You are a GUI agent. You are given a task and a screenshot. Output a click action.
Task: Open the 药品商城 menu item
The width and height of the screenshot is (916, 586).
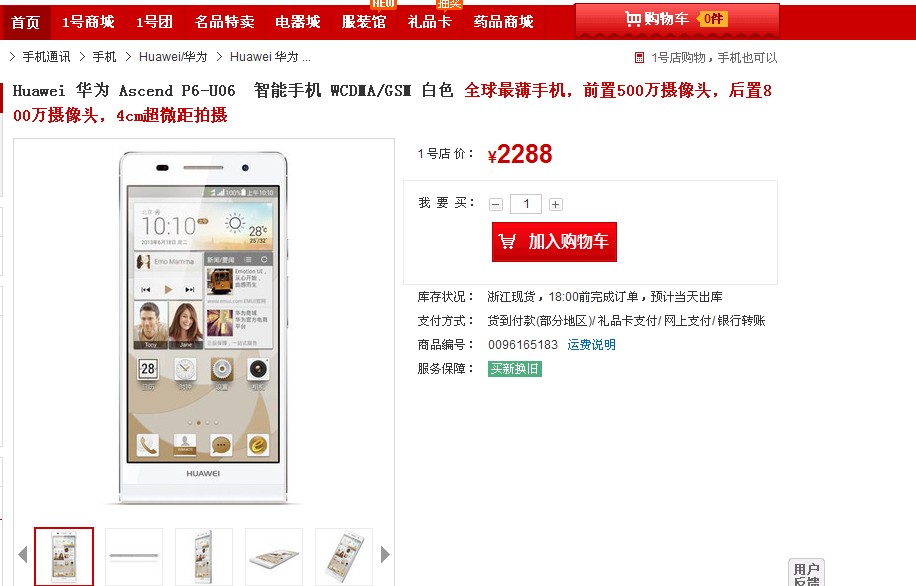pyautogui.click(x=504, y=22)
